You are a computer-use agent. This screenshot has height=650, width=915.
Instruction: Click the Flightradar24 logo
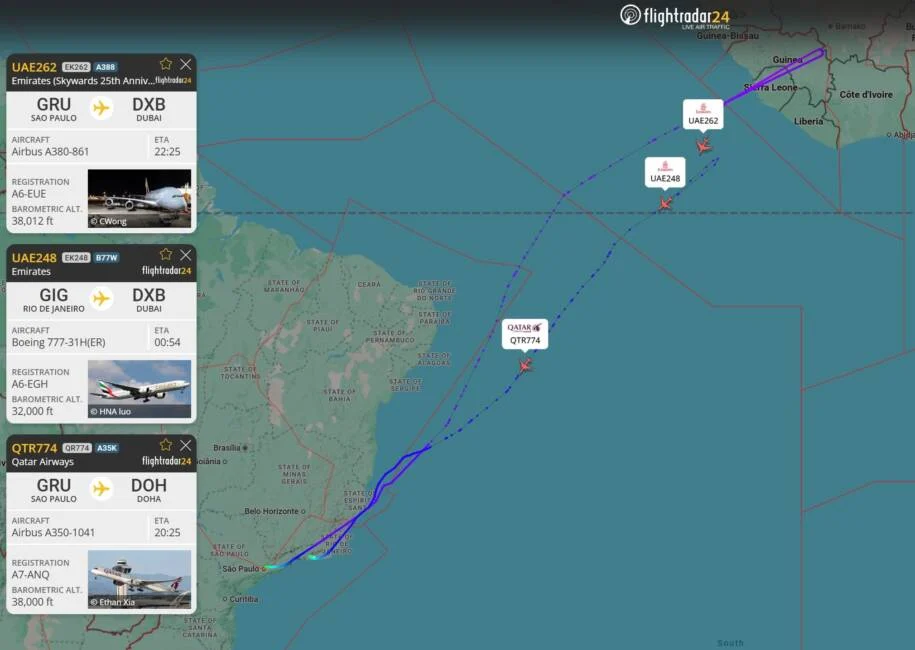[x=675, y=16]
